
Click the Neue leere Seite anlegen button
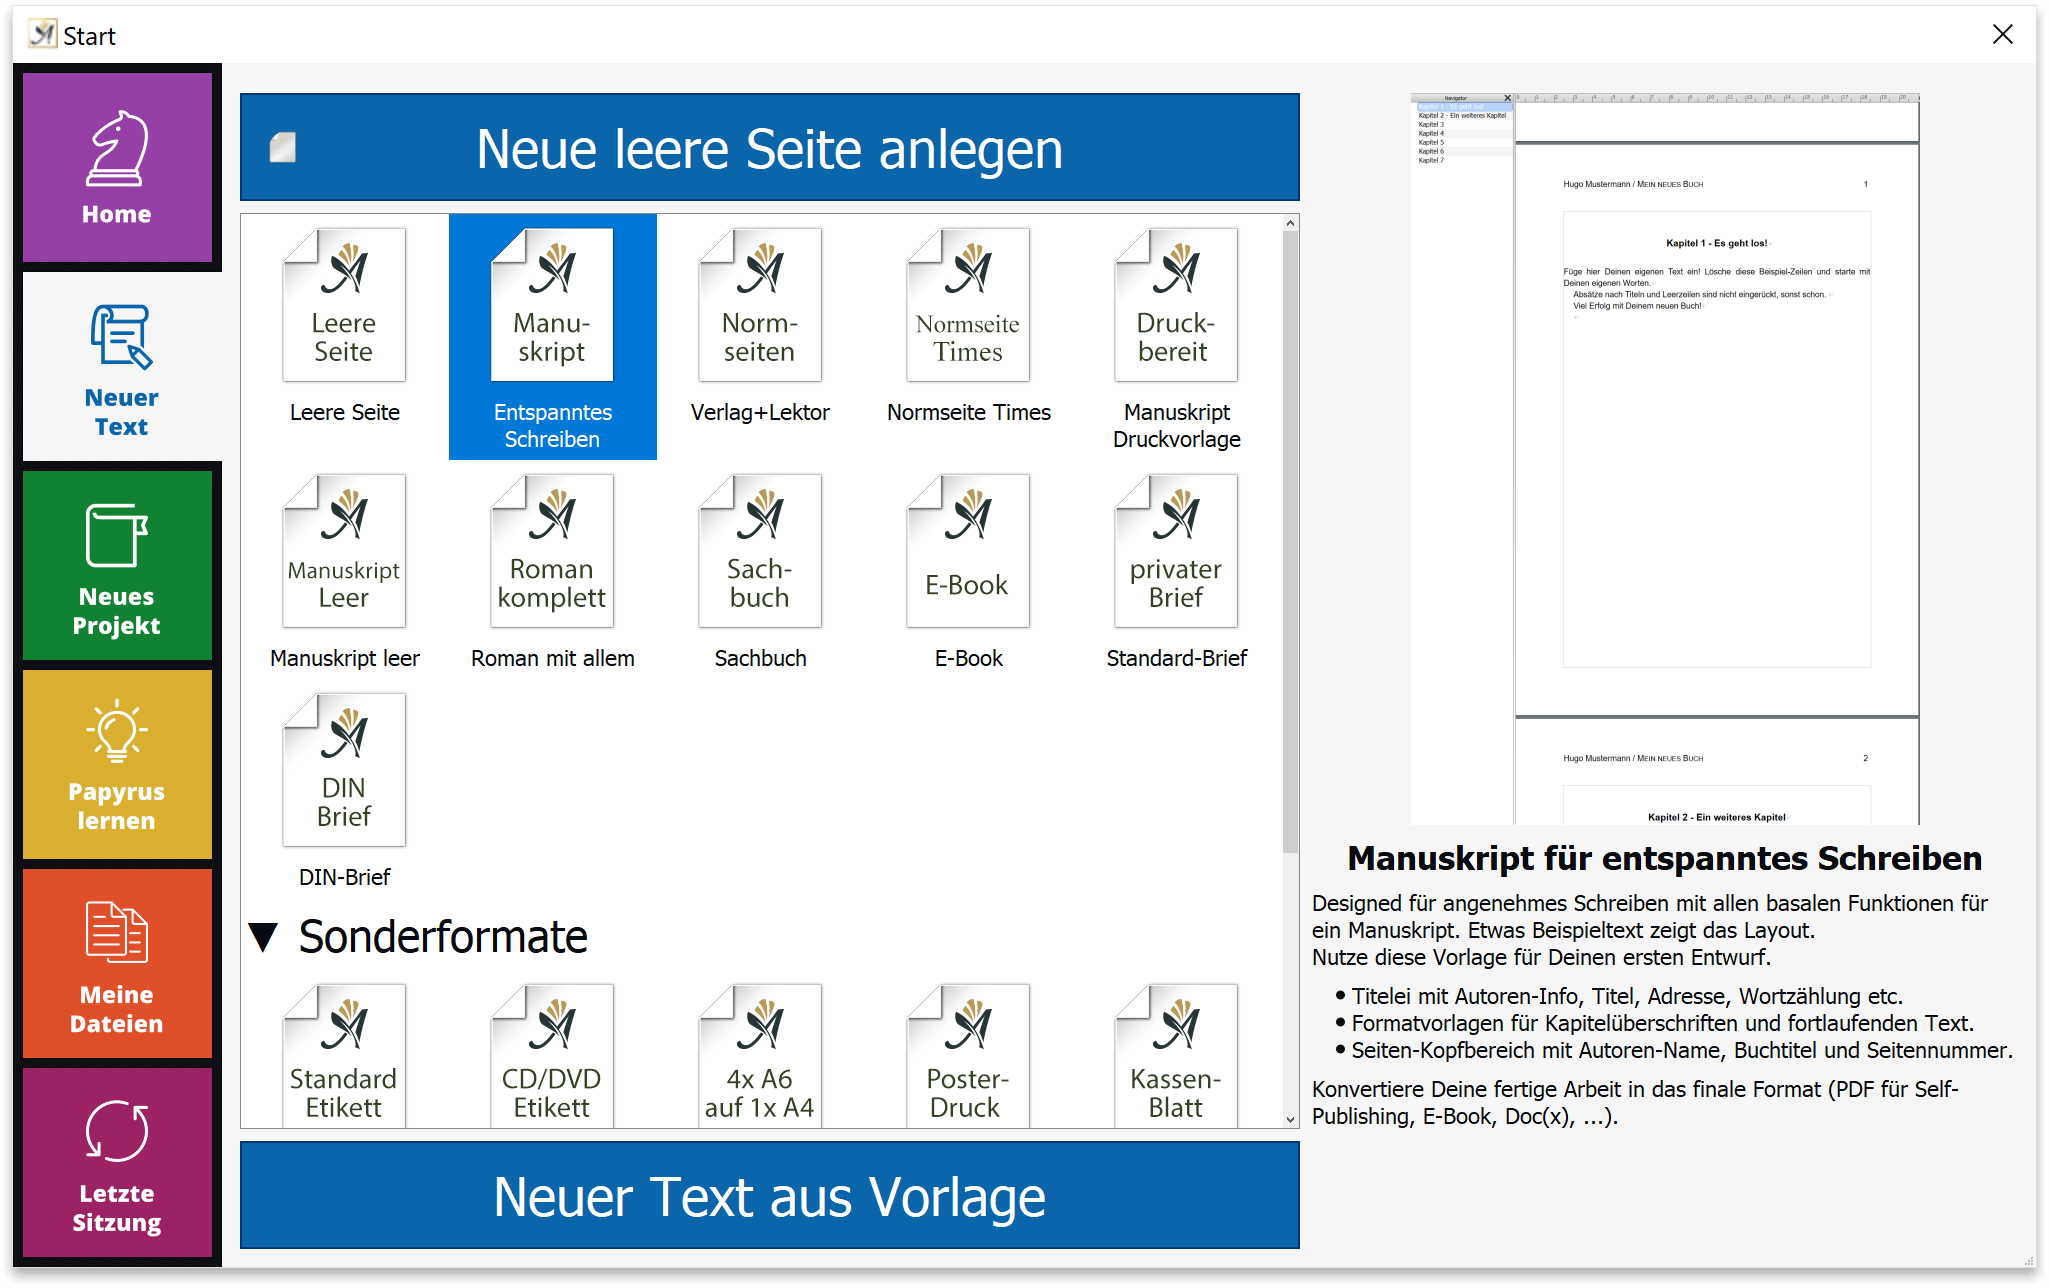pos(769,148)
